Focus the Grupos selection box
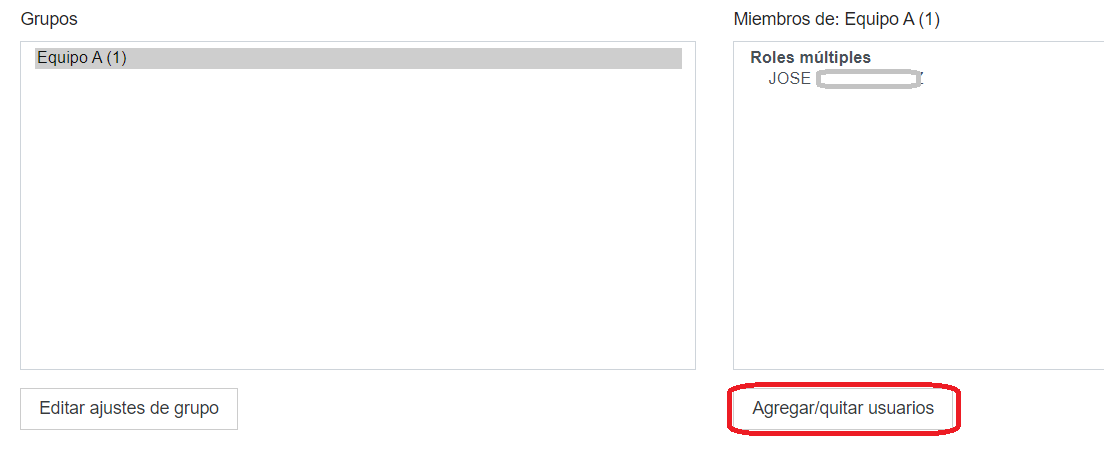This screenshot has width=1104, height=453. click(x=358, y=205)
